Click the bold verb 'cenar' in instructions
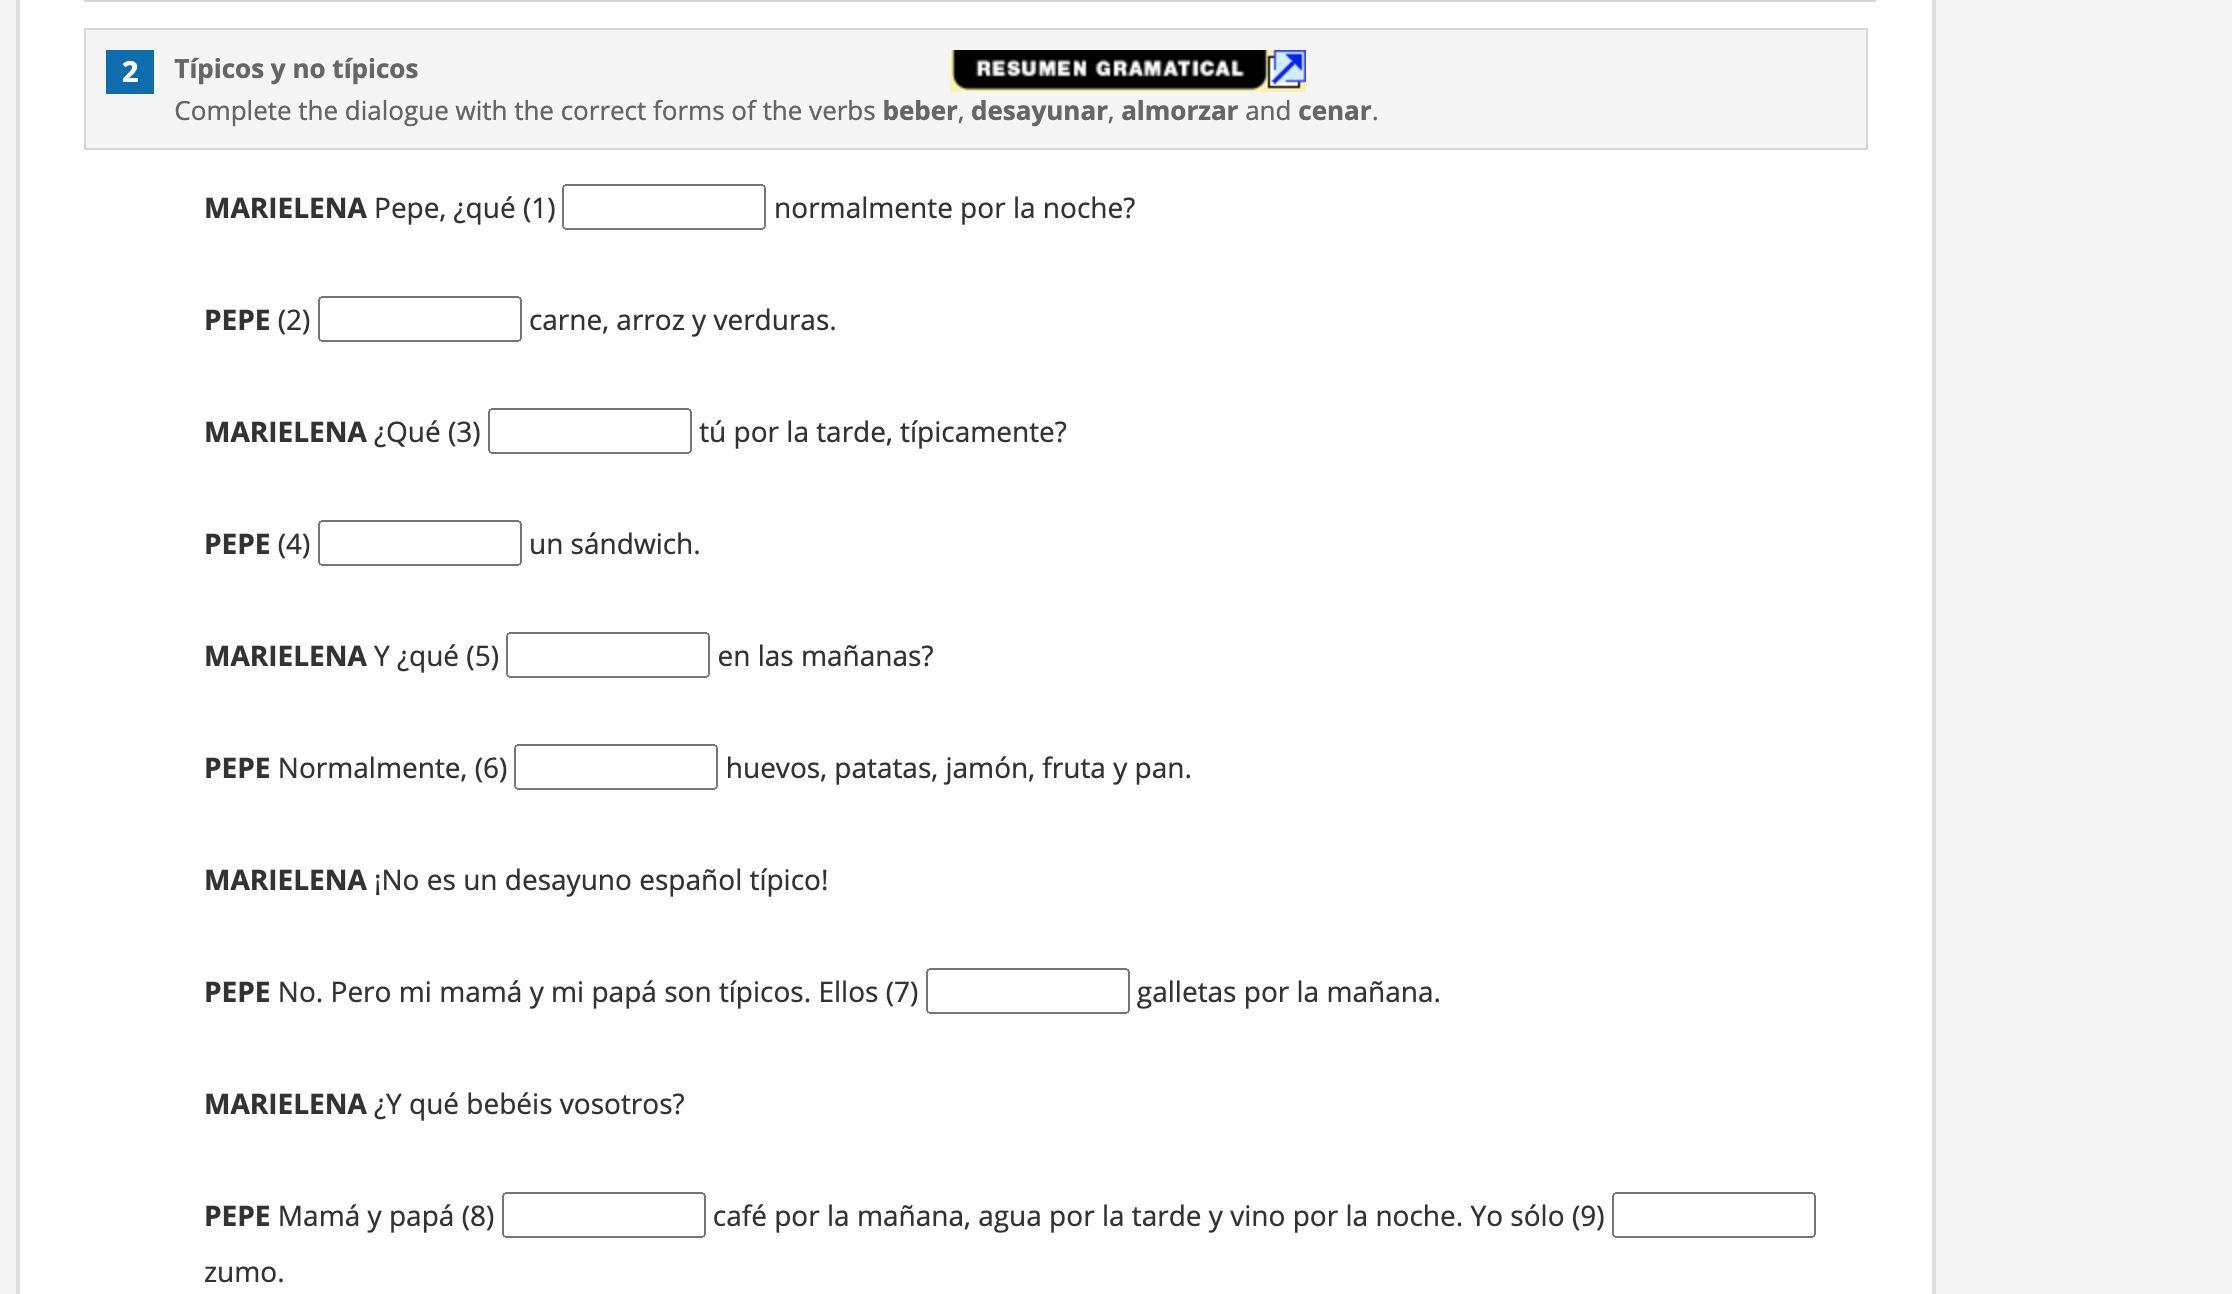 pos(1334,111)
